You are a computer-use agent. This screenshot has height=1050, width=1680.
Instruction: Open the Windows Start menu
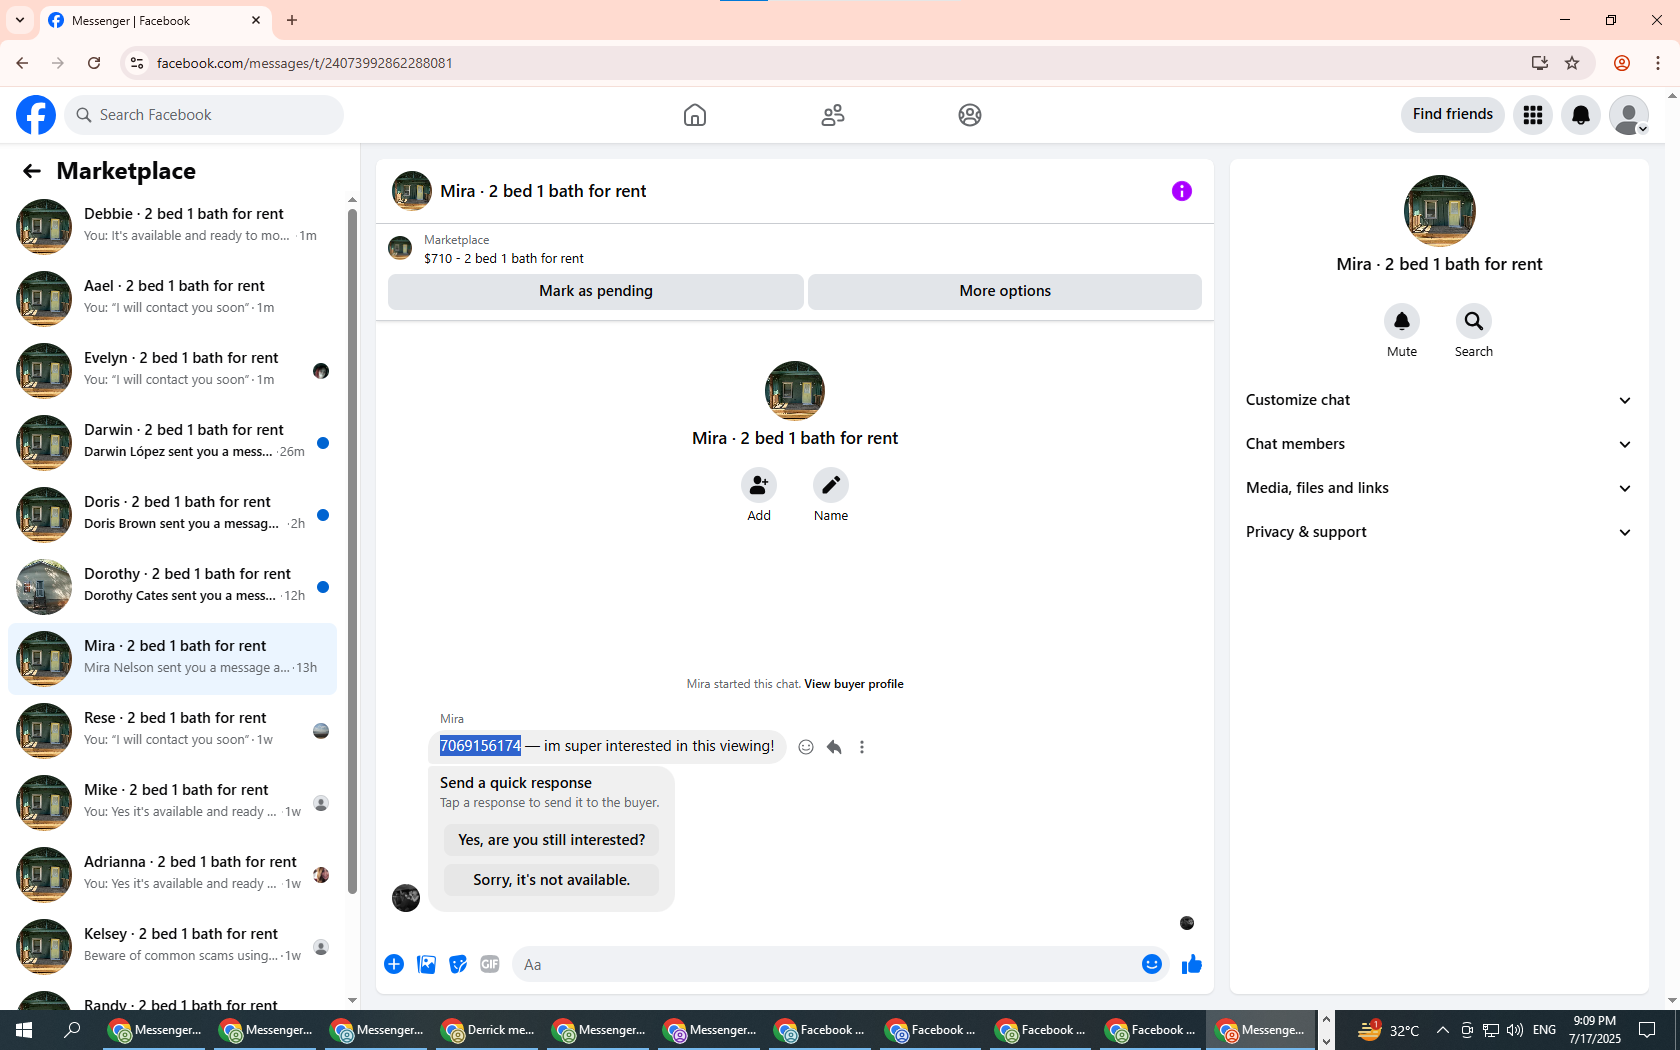point(24,1030)
